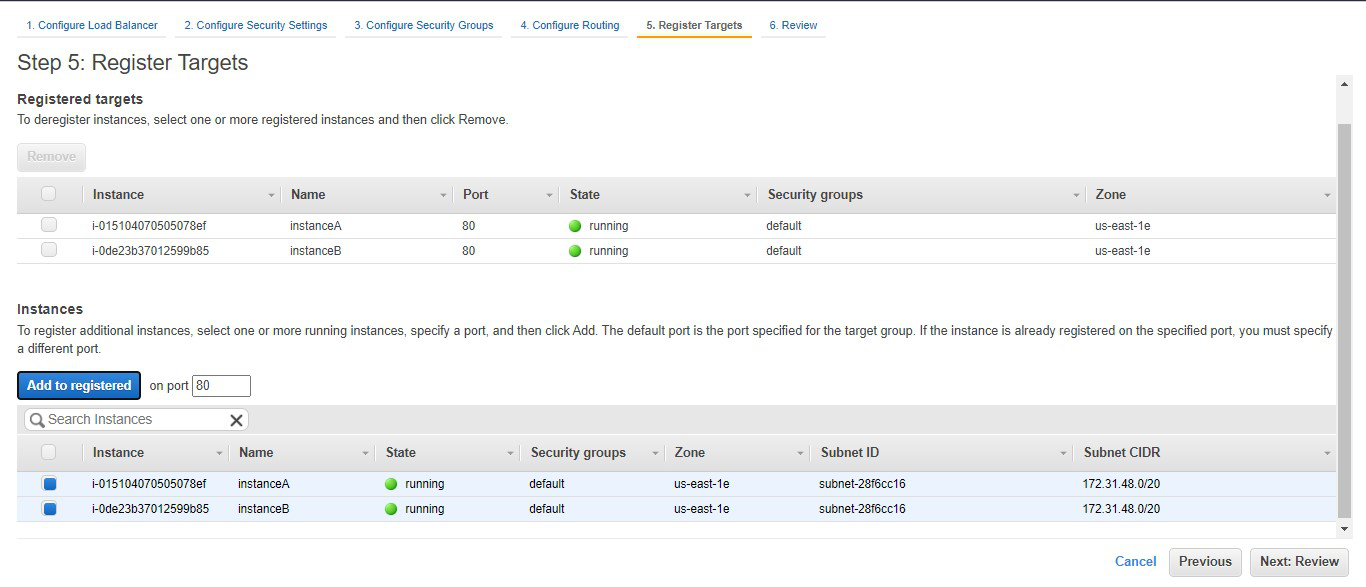1366x587 pixels.
Task: Click the magnifier icon in Search Instances
Action: click(x=37, y=420)
